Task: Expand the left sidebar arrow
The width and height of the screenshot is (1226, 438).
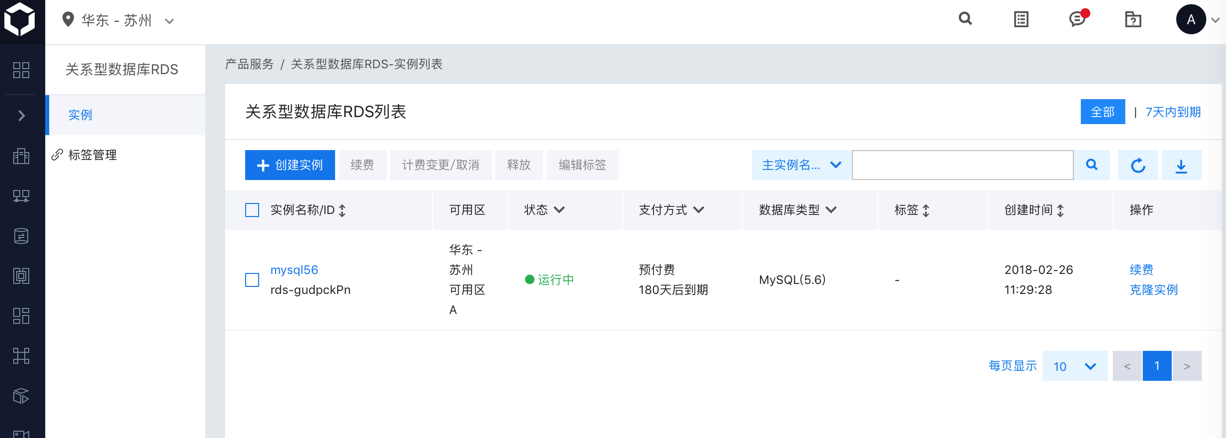Action: coord(22,116)
